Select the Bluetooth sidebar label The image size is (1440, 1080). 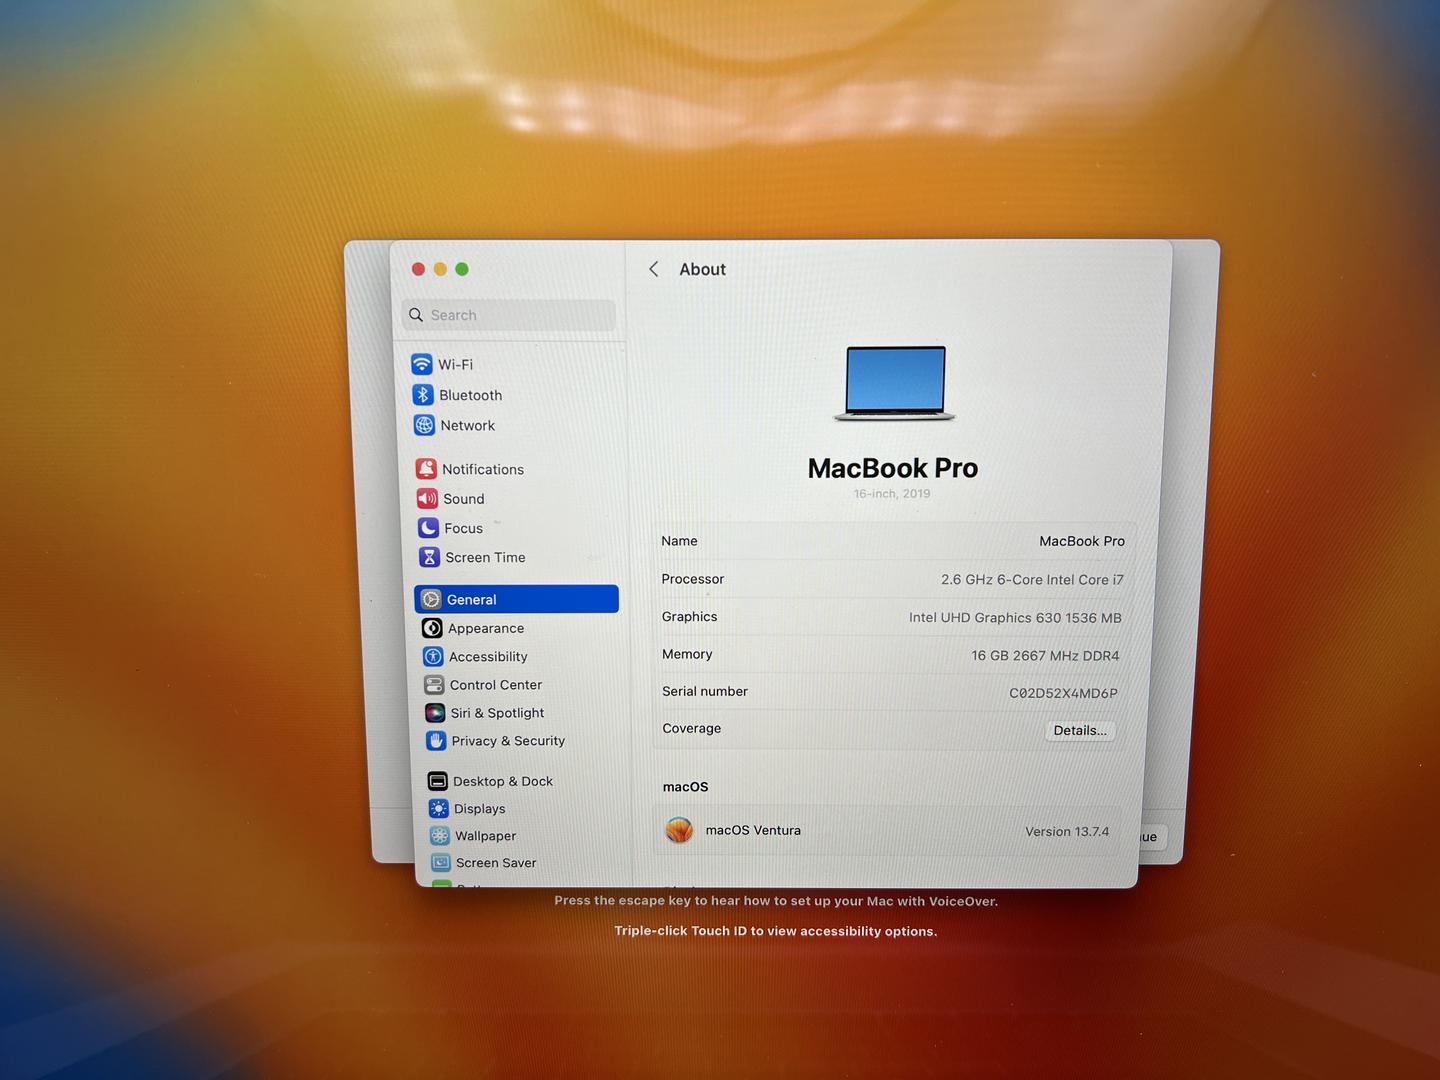click(470, 395)
